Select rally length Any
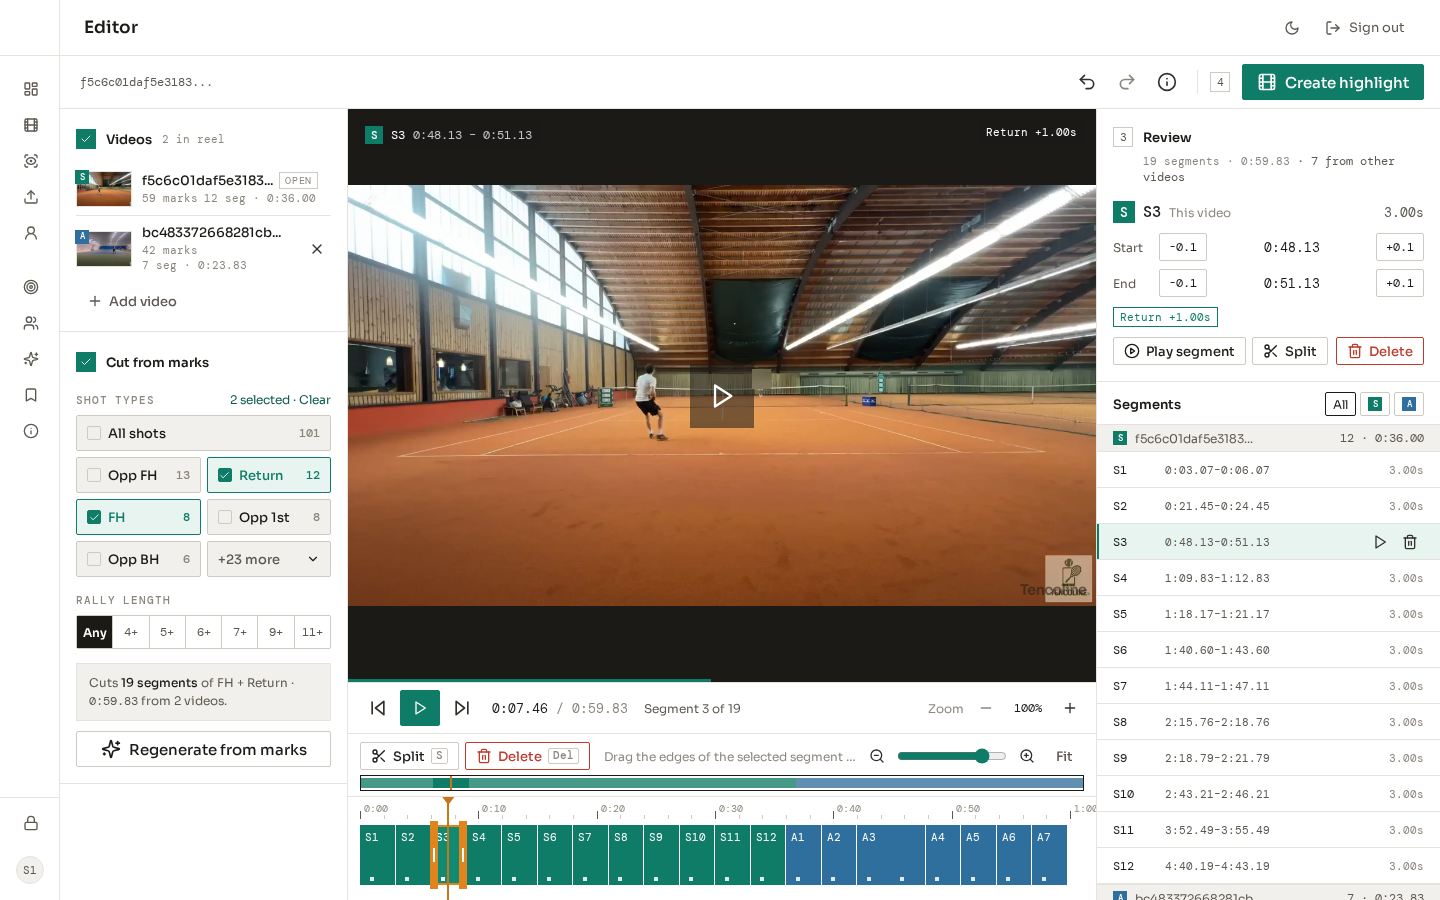 (95, 632)
